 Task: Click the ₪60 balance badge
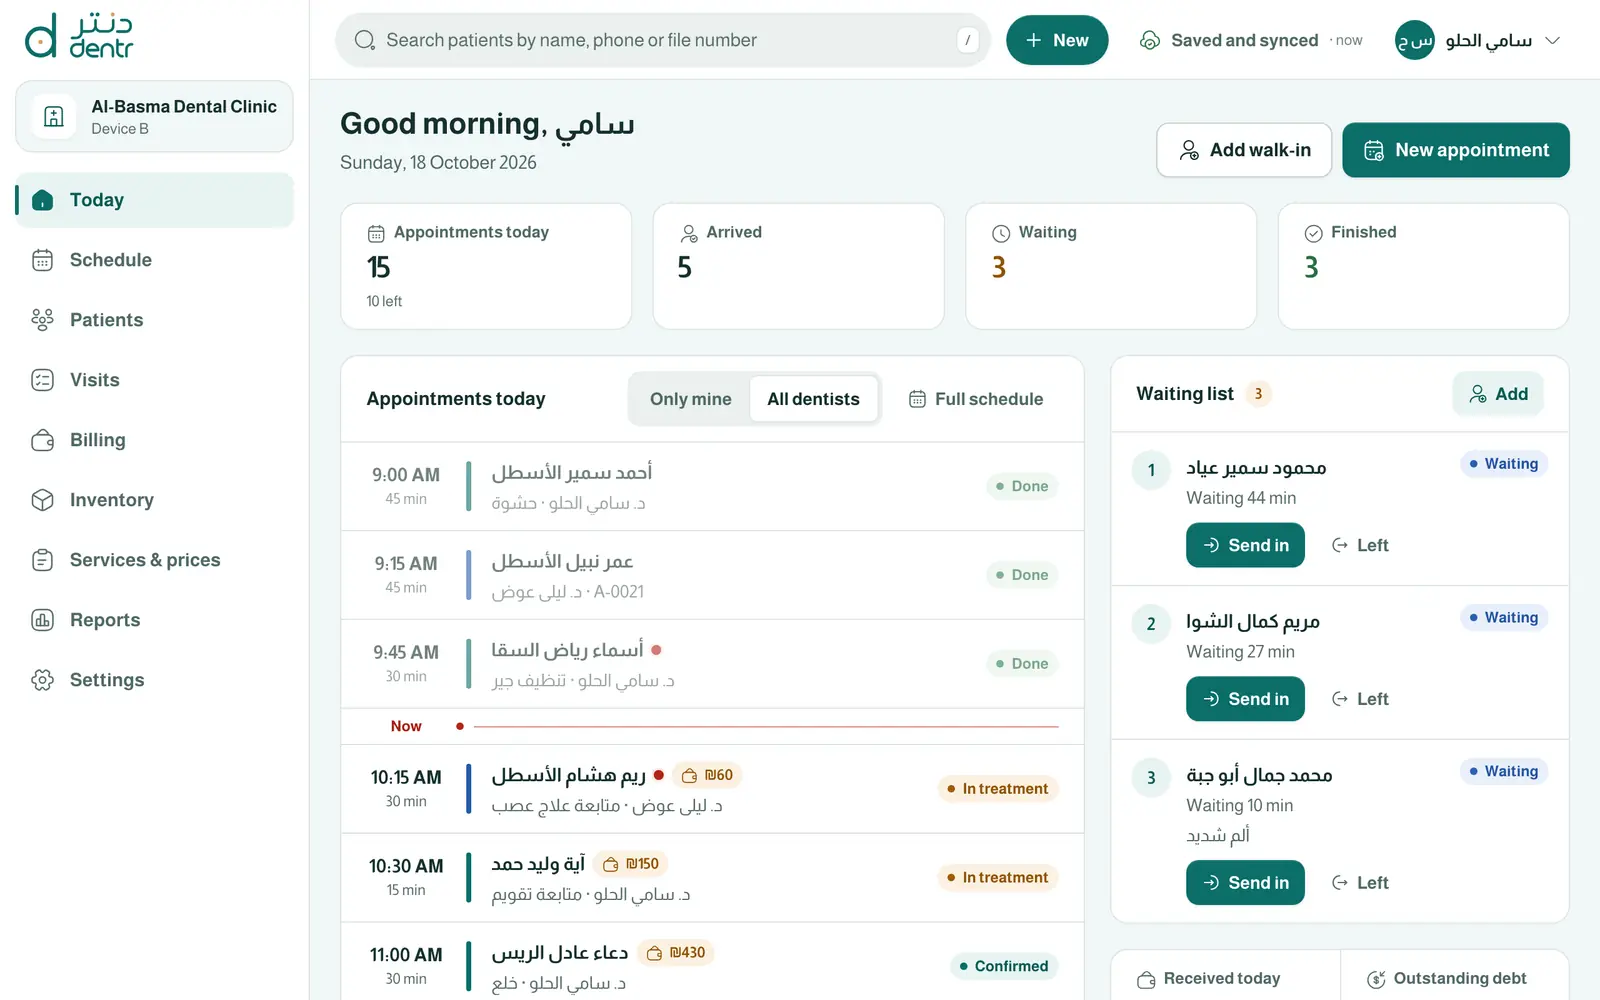coord(707,775)
